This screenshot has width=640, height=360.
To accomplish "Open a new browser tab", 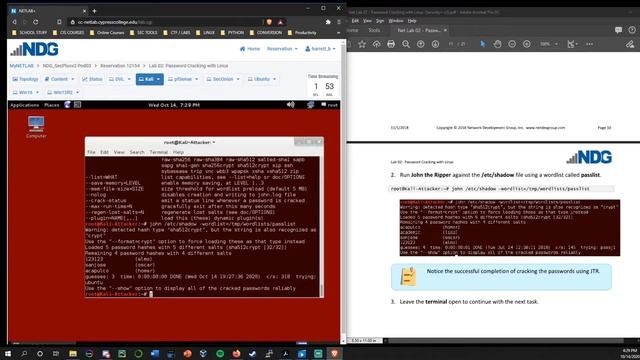I will coord(94,11).
